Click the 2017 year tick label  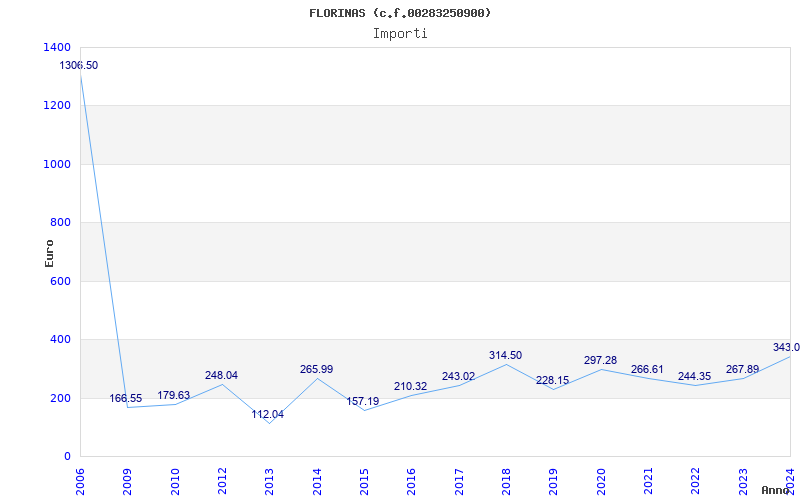[x=459, y=482]
